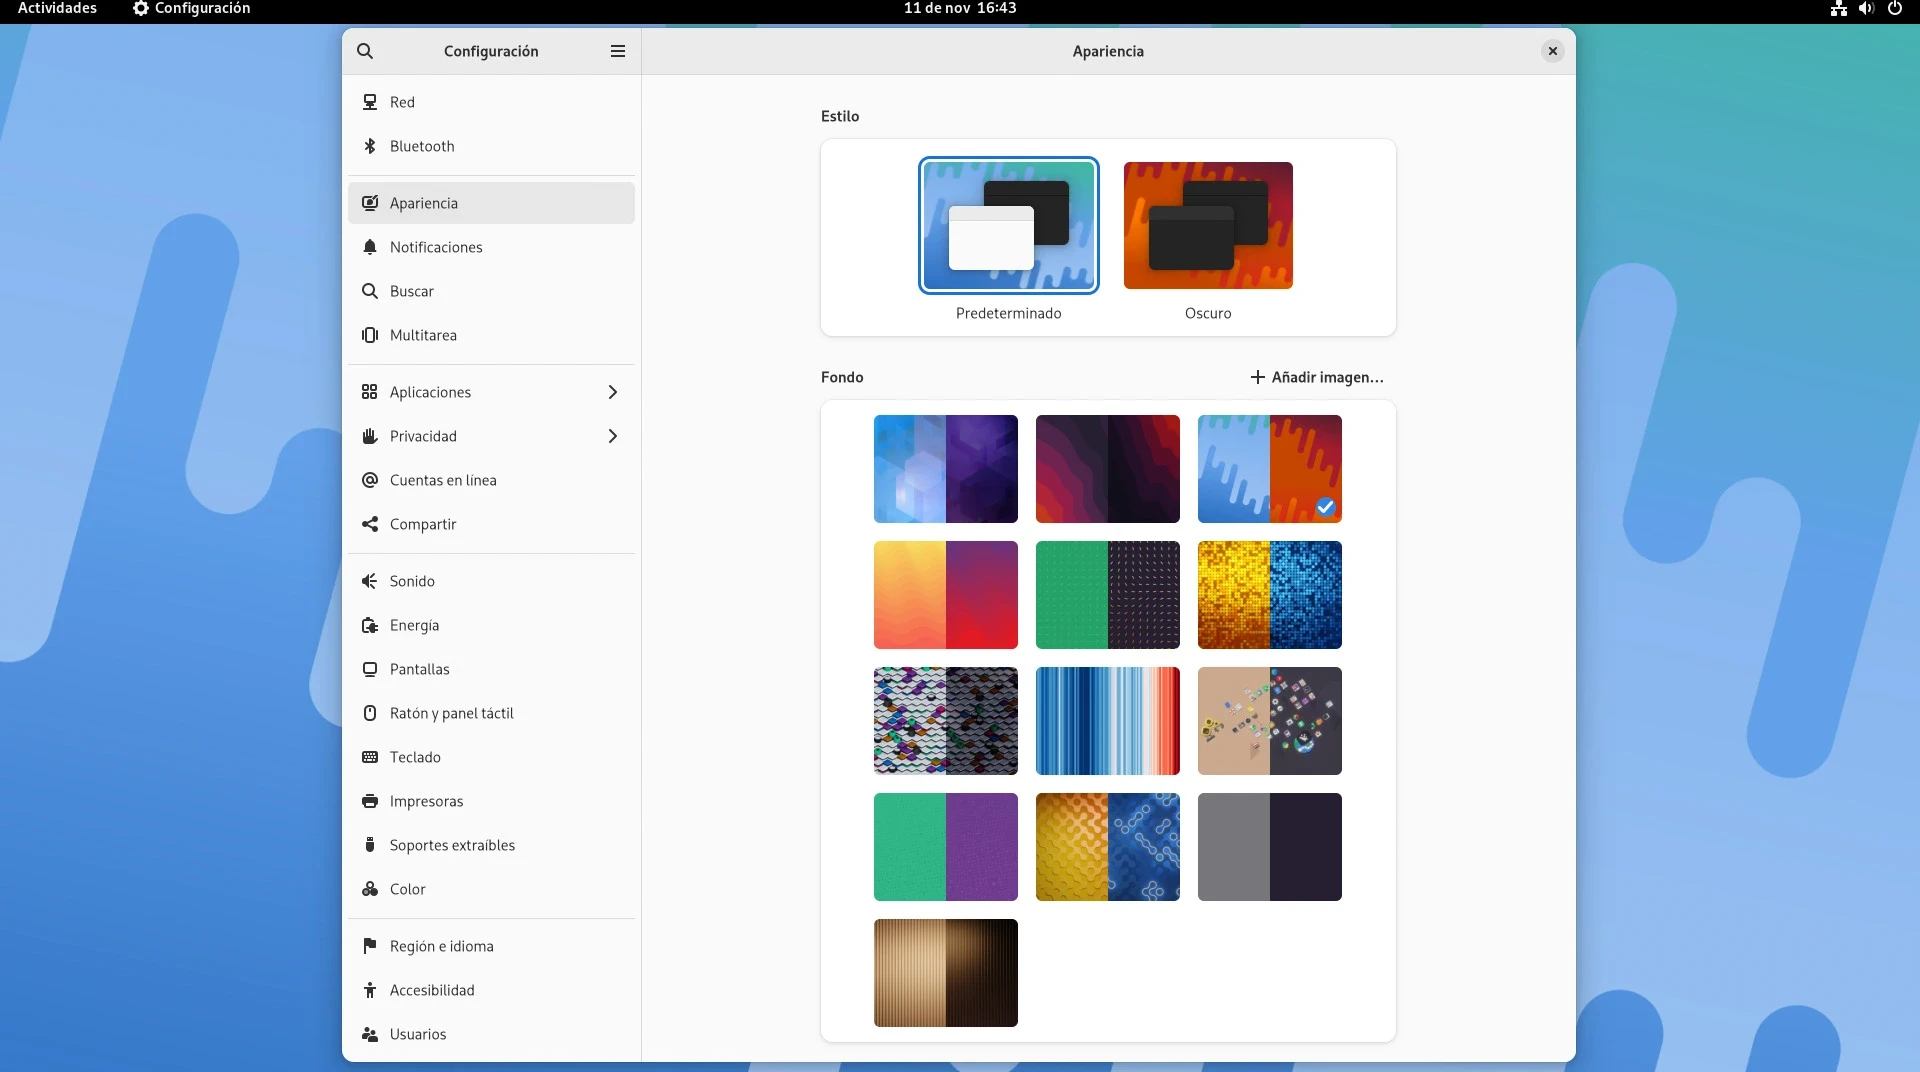Choose the solid gray and dark wallpaper
The image size is (1920, 1072).
1269,847
